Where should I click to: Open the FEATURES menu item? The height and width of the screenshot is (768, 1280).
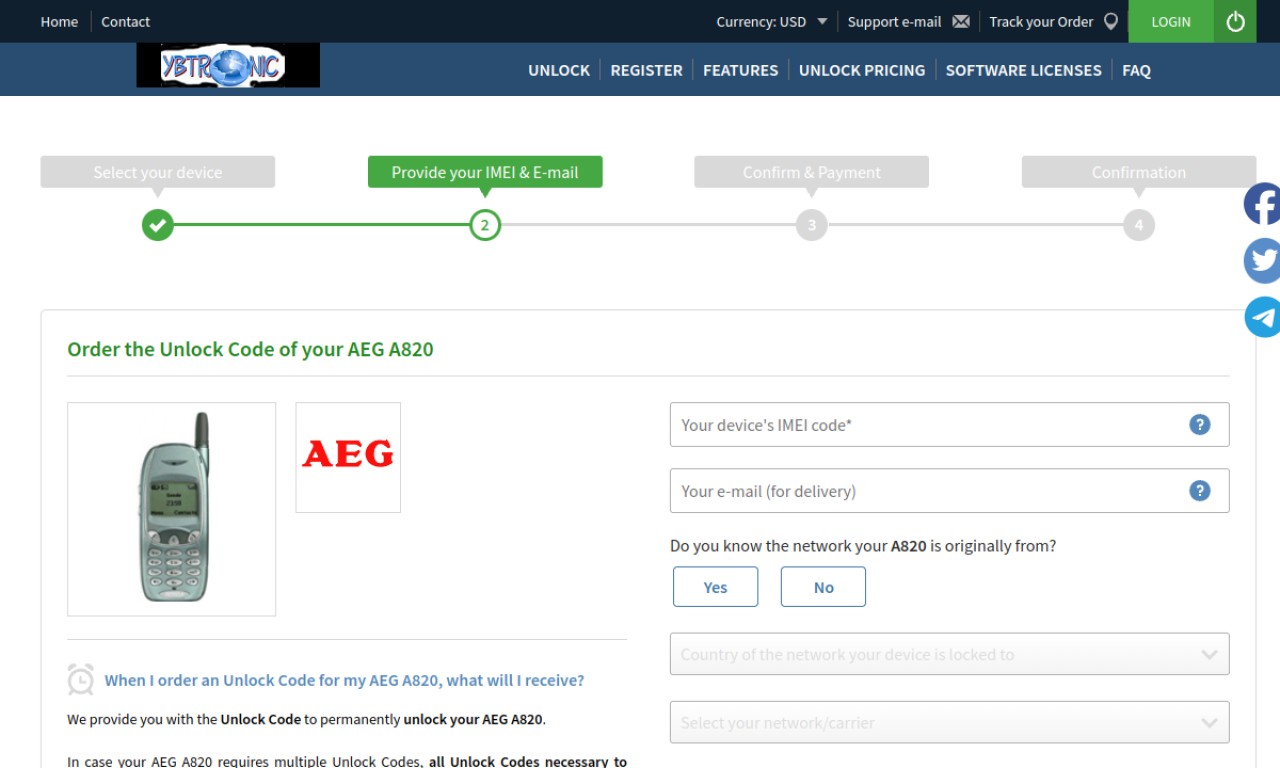pyautogui.click(x=740, y=70)
